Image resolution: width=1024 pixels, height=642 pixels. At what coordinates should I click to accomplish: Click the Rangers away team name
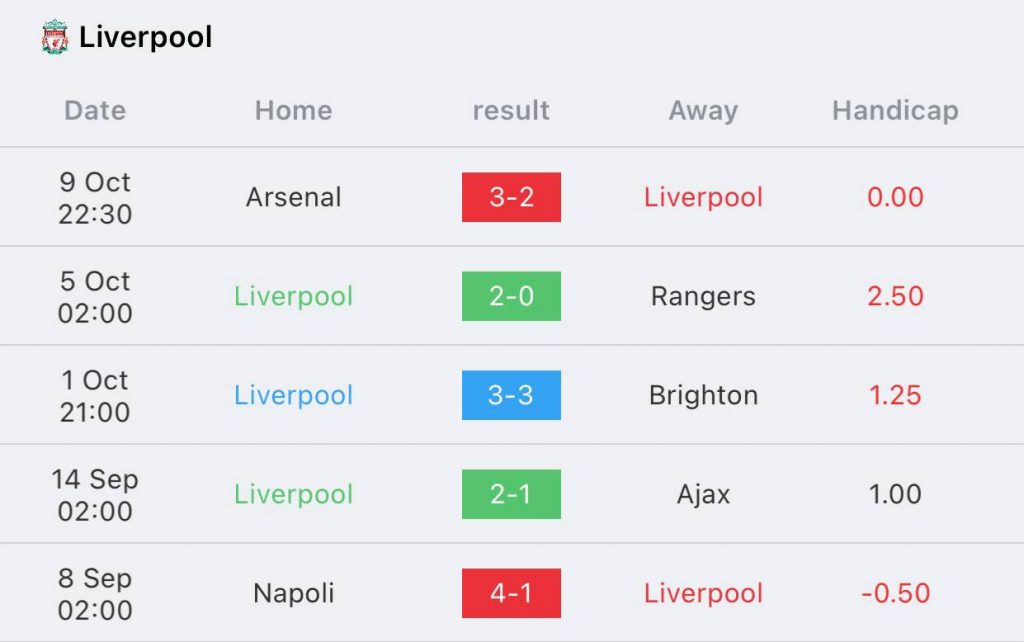(703, 297)
